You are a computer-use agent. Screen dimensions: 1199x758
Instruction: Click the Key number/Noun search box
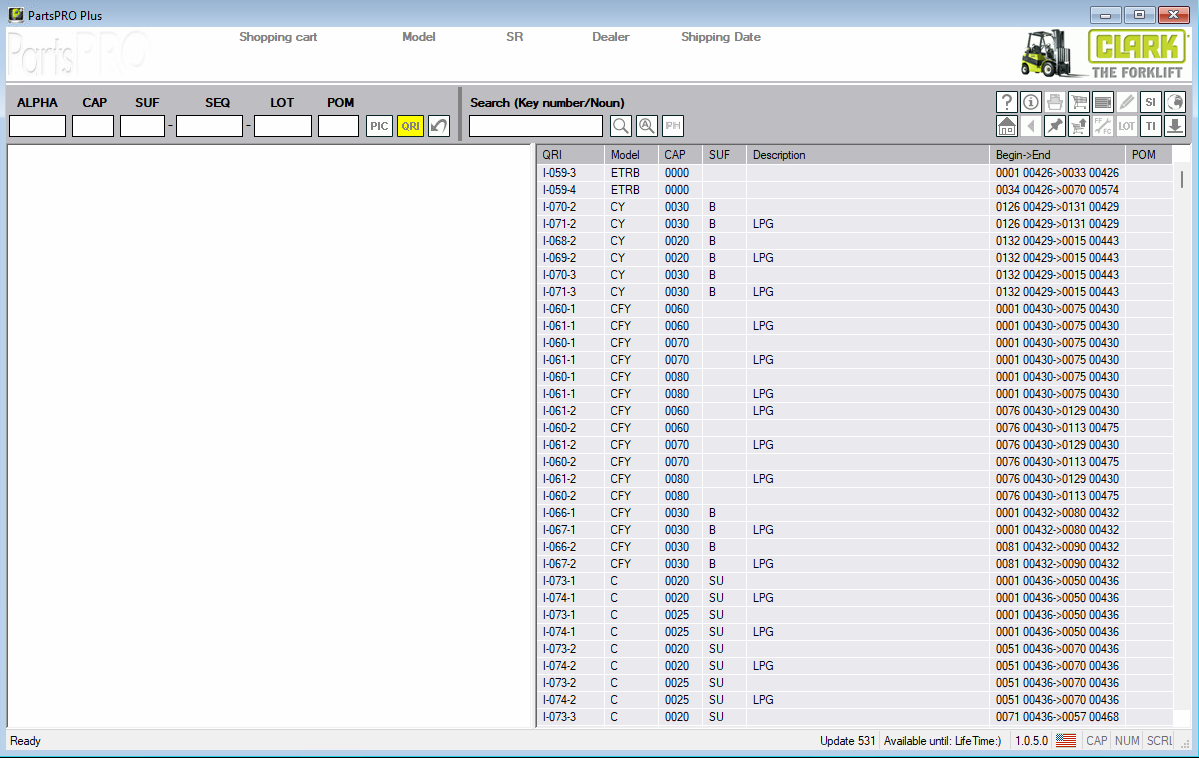(536, 126)
